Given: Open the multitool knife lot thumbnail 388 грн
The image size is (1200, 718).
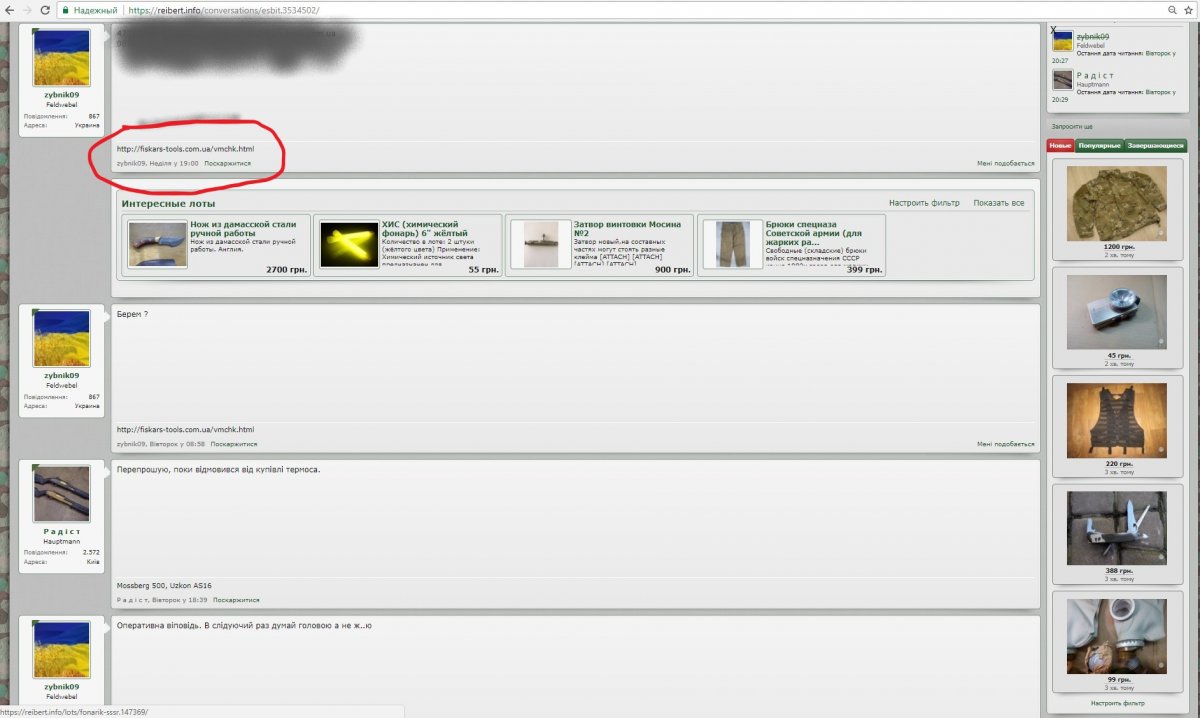Looking at the screenshot, I should (1117, 528).
